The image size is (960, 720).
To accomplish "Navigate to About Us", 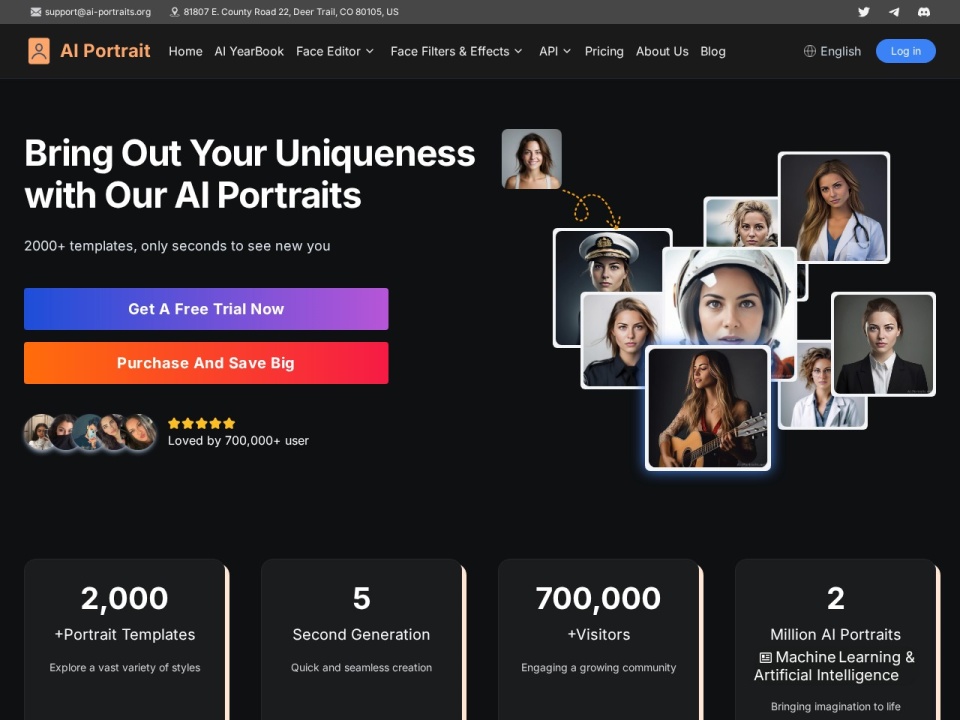I will click(x=662, y=51).
